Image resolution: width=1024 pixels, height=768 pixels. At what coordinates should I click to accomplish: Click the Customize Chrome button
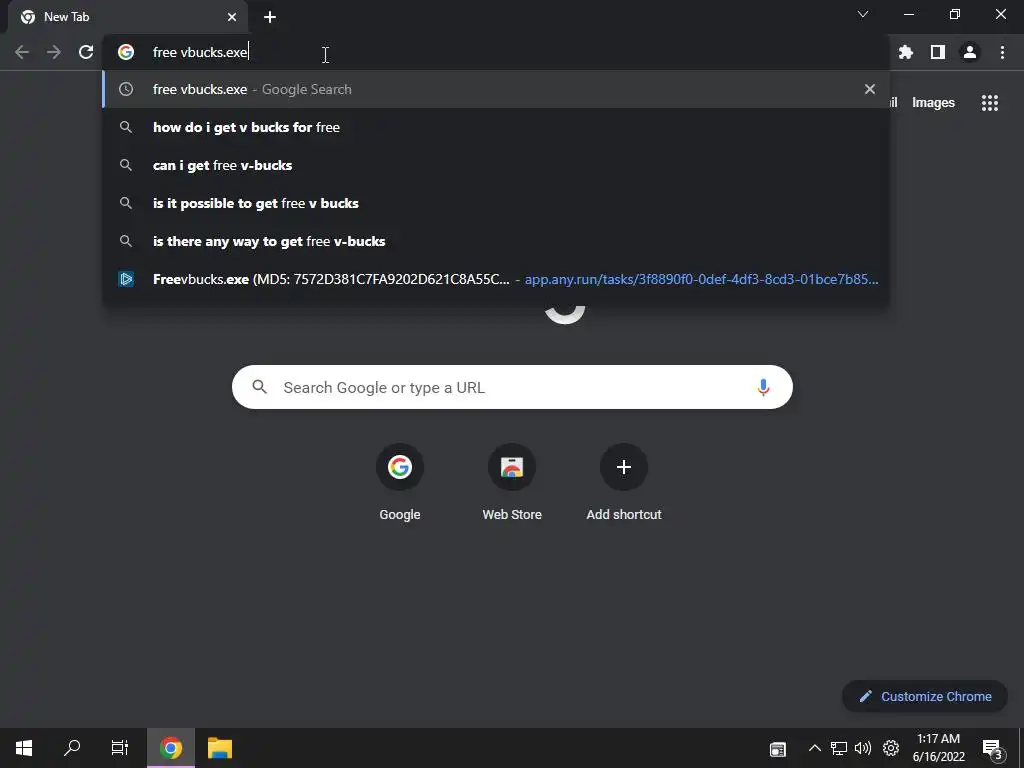925,696
